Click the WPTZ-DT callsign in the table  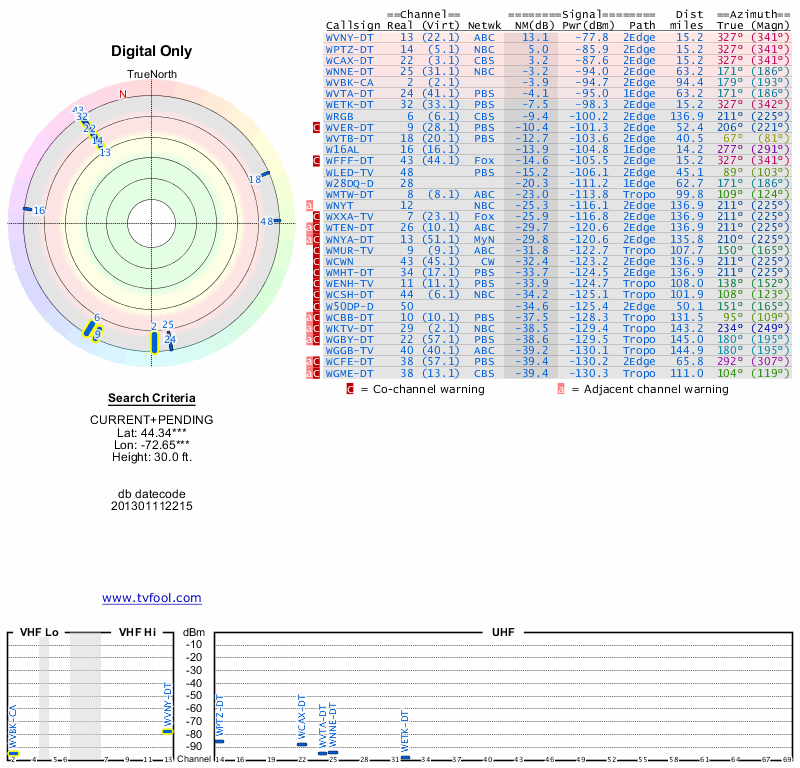[x=349, y=49]
